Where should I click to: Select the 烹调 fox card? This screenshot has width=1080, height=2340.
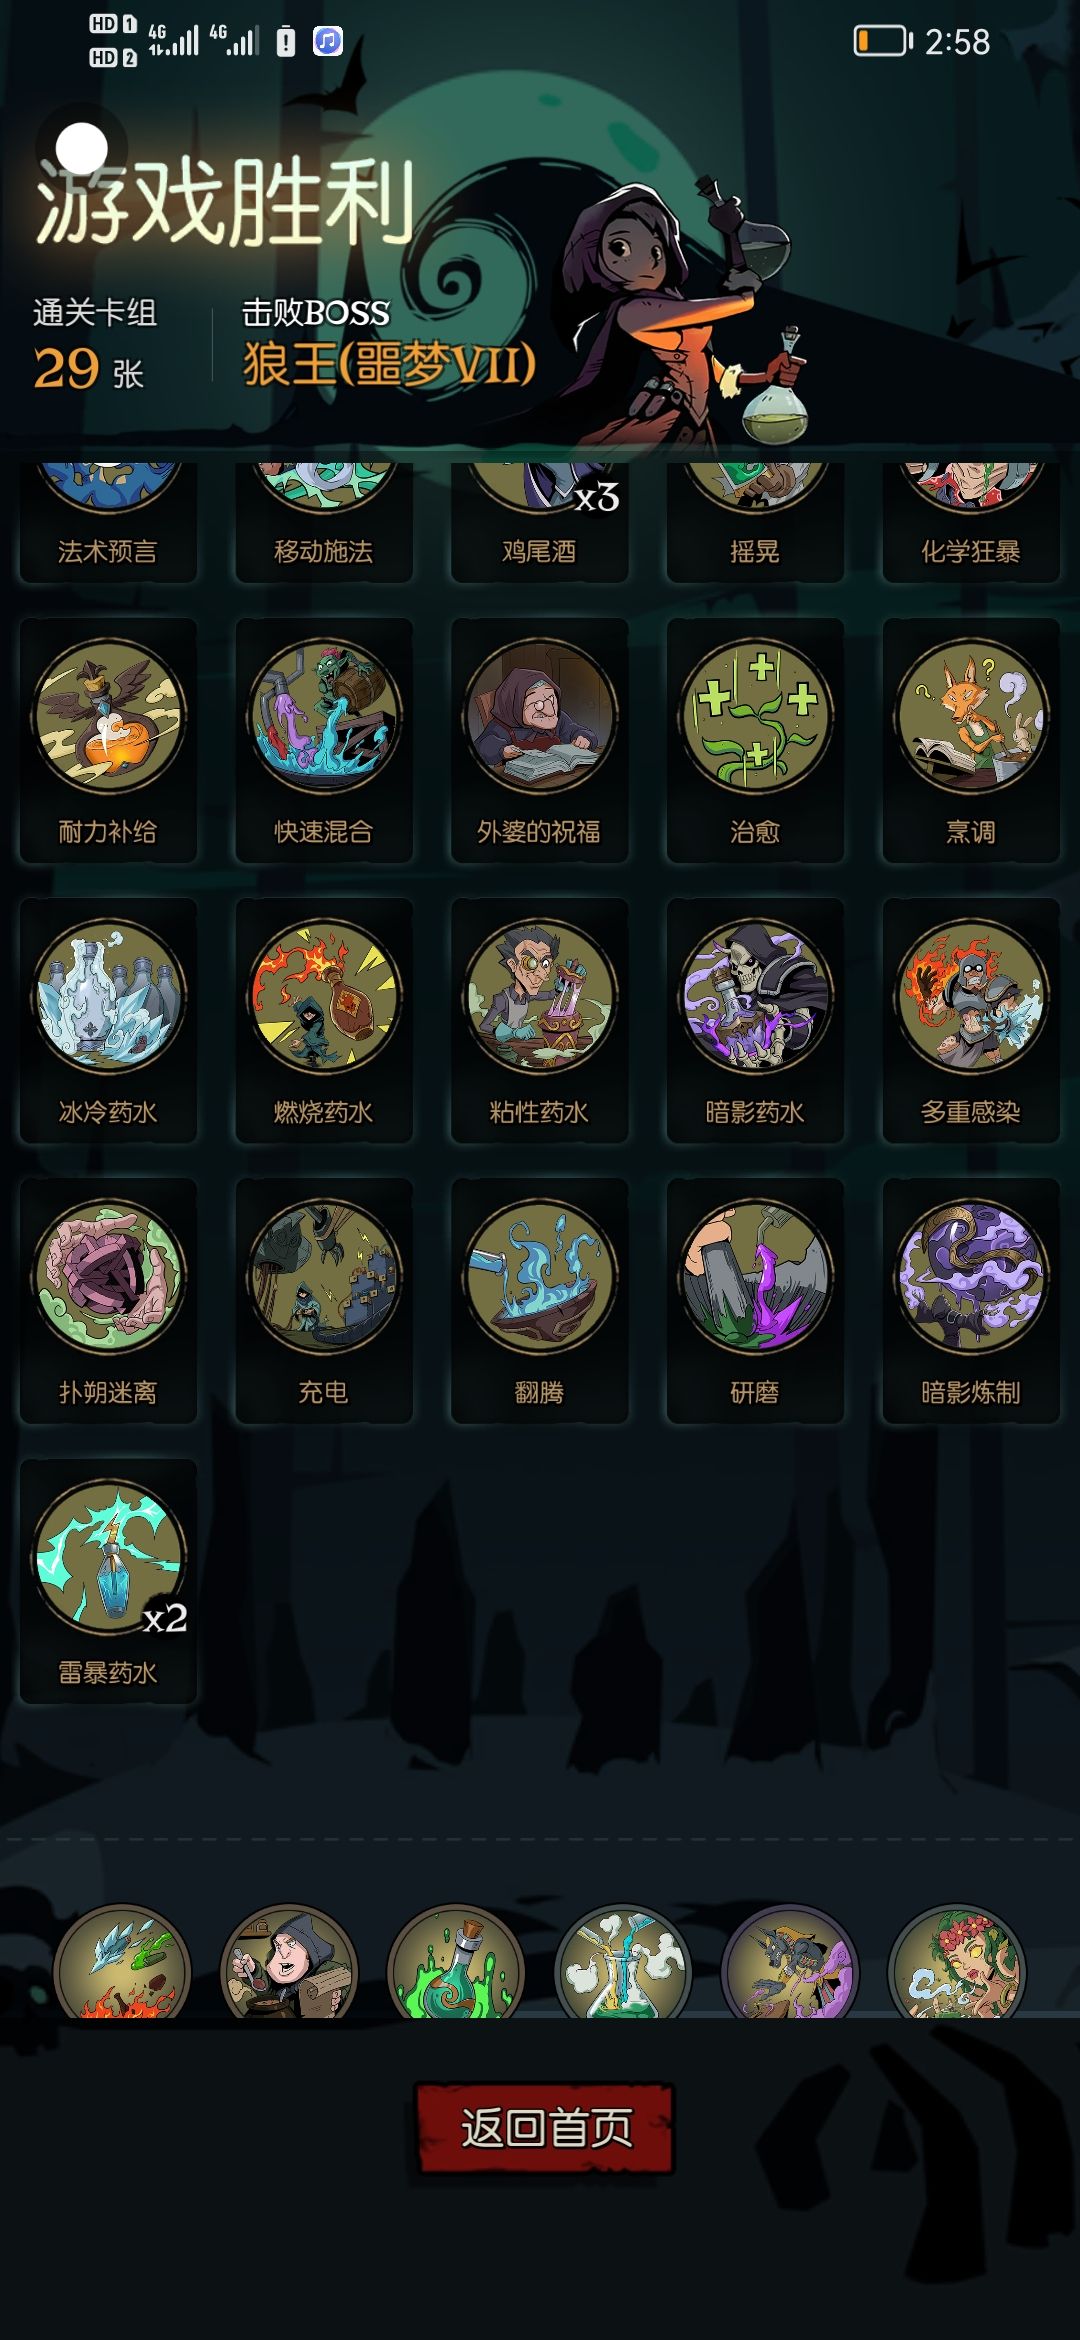[x=971, y=741]
